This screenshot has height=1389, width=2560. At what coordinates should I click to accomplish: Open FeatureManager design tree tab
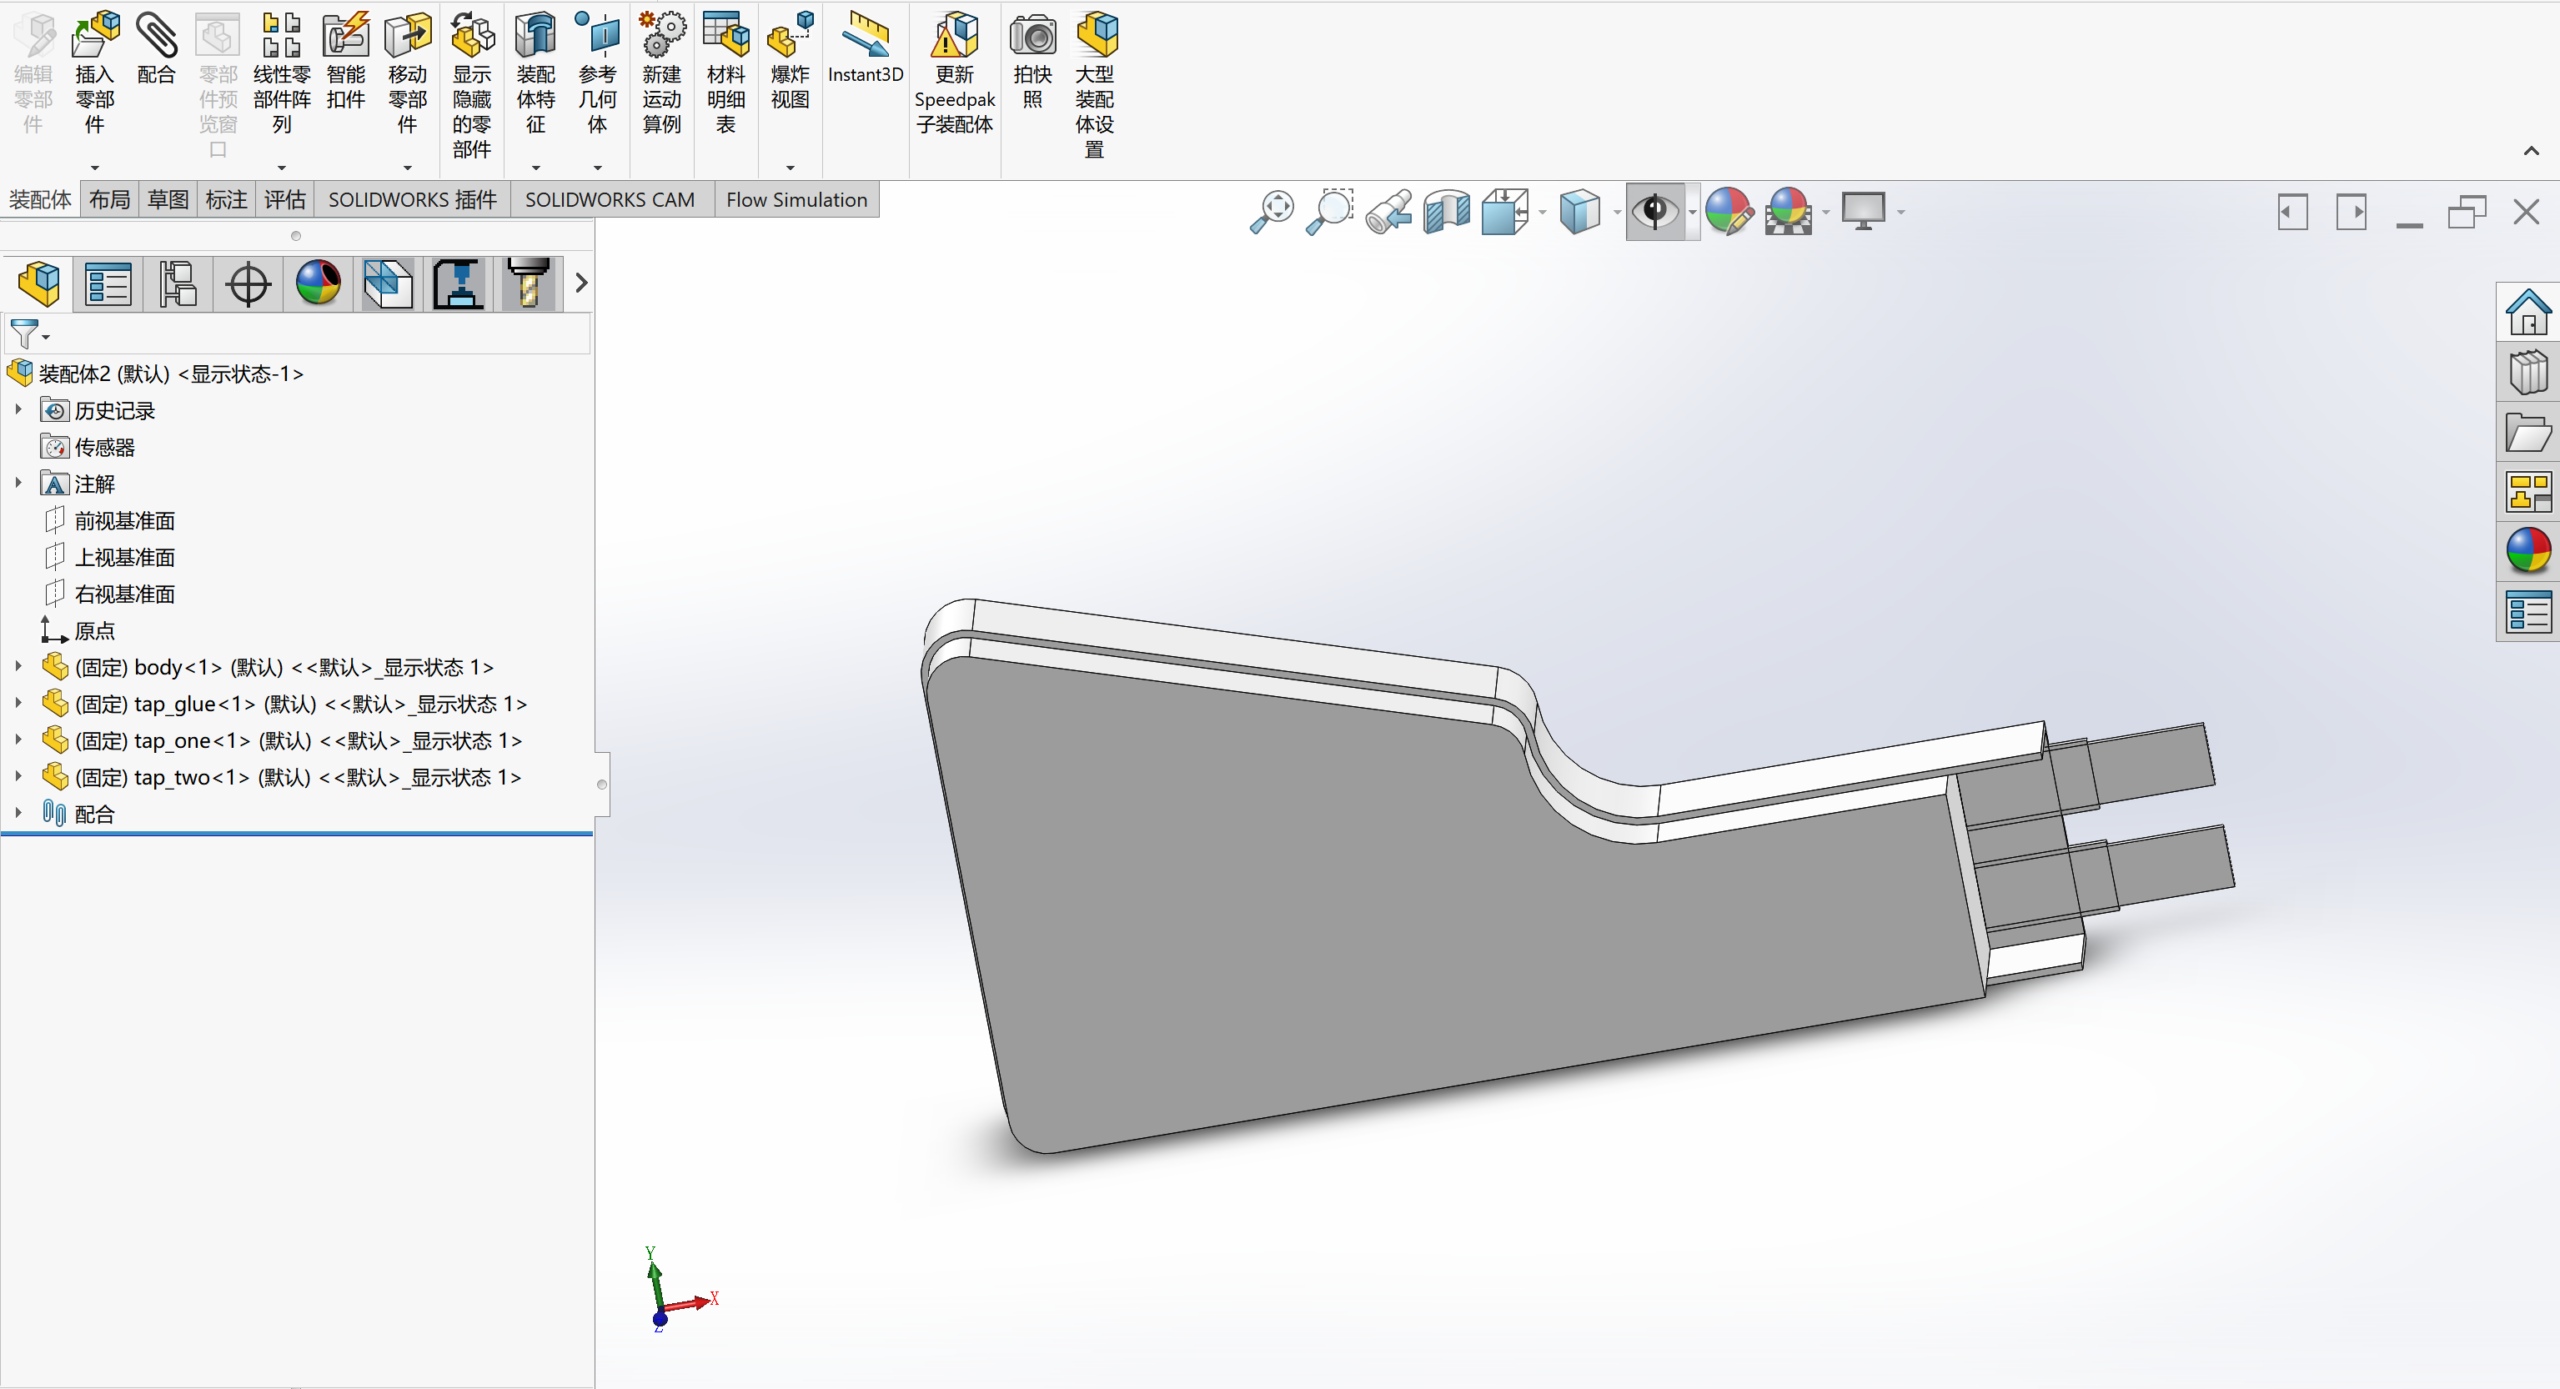pos(39,284)
